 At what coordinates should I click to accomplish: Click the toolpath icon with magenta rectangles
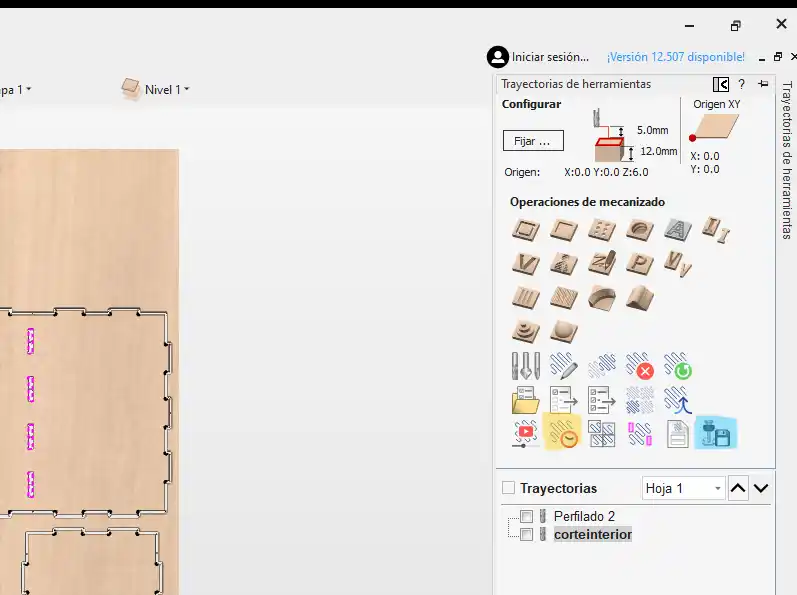(640, 434)
